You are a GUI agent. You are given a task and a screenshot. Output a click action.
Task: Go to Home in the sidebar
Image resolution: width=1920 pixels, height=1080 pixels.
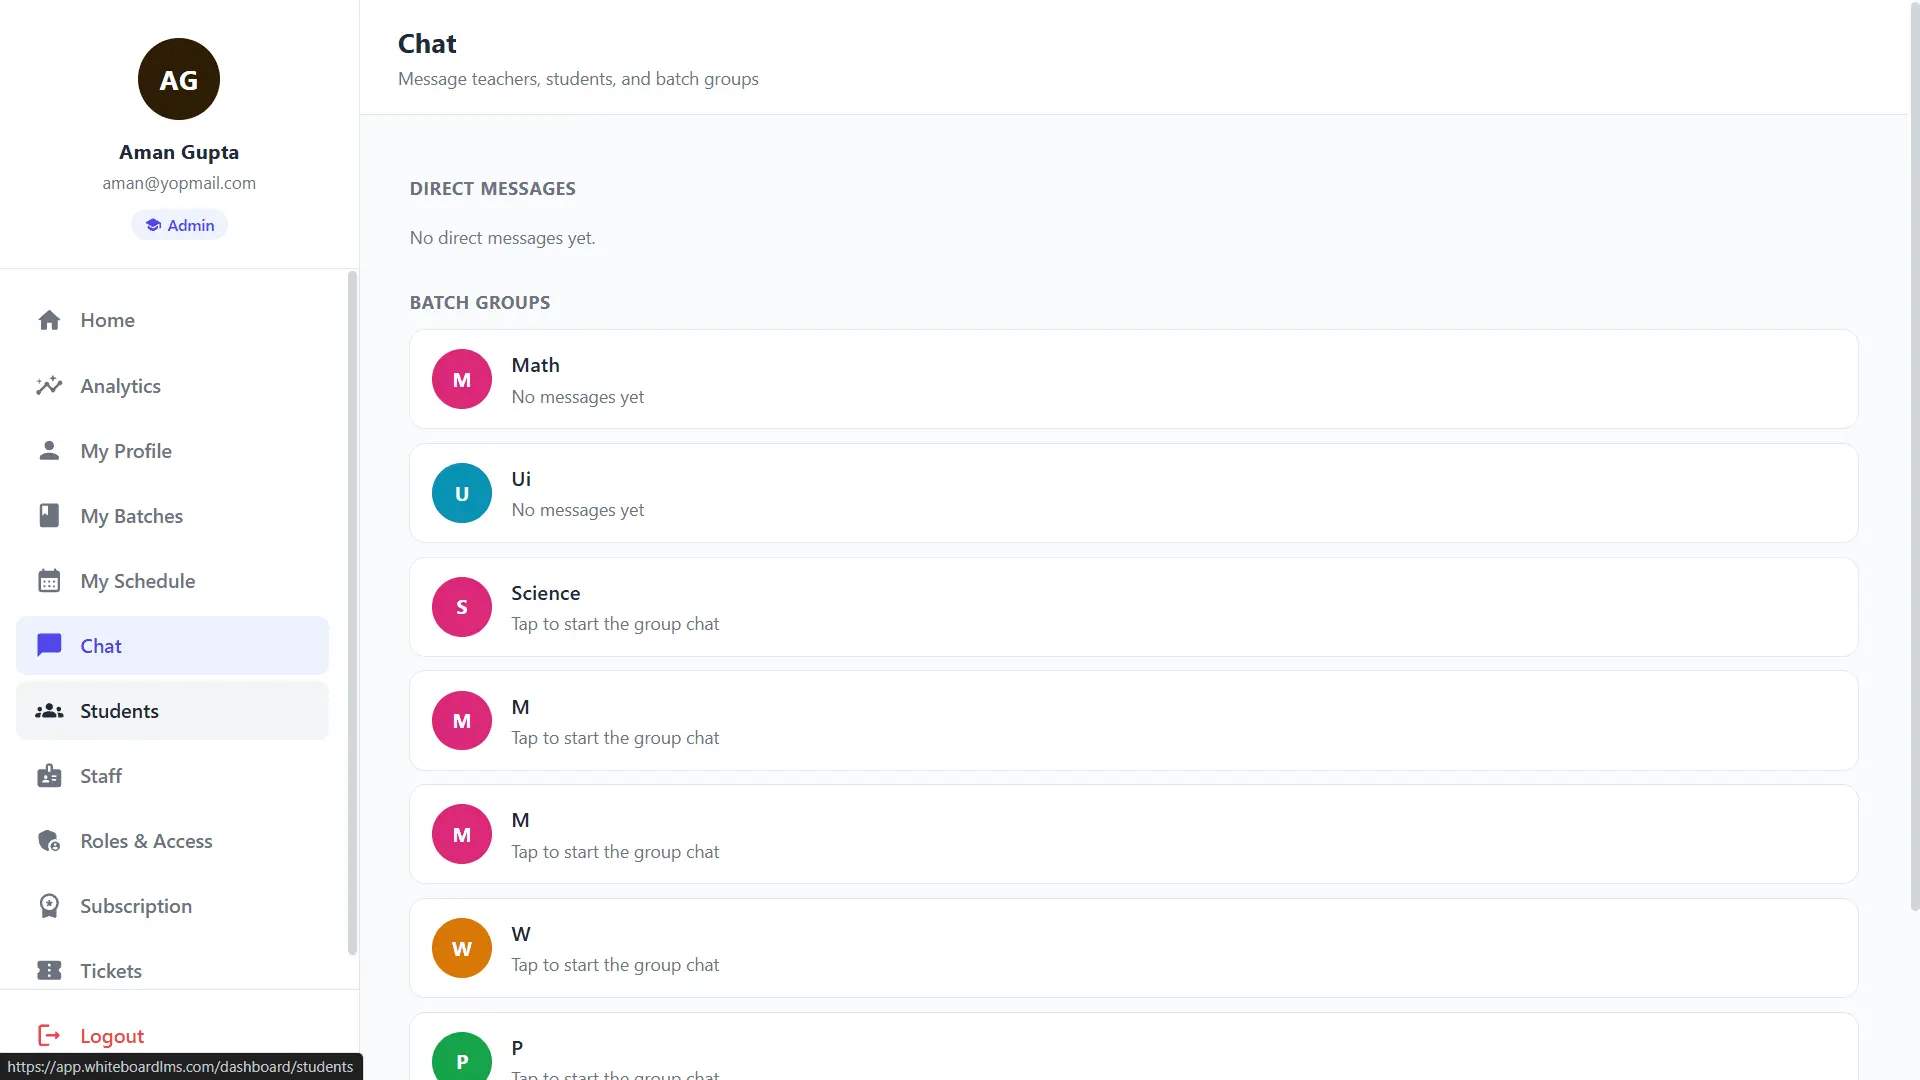(x=172, y=320)
